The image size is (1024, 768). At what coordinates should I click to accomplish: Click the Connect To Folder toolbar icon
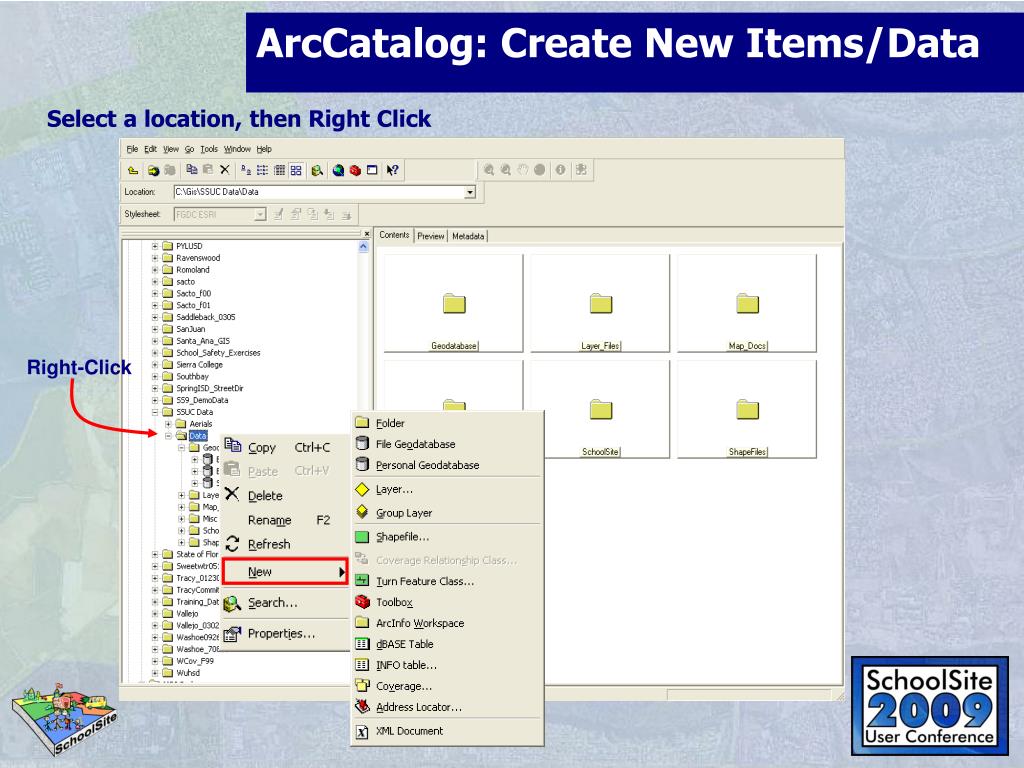(x=153, y=170)
